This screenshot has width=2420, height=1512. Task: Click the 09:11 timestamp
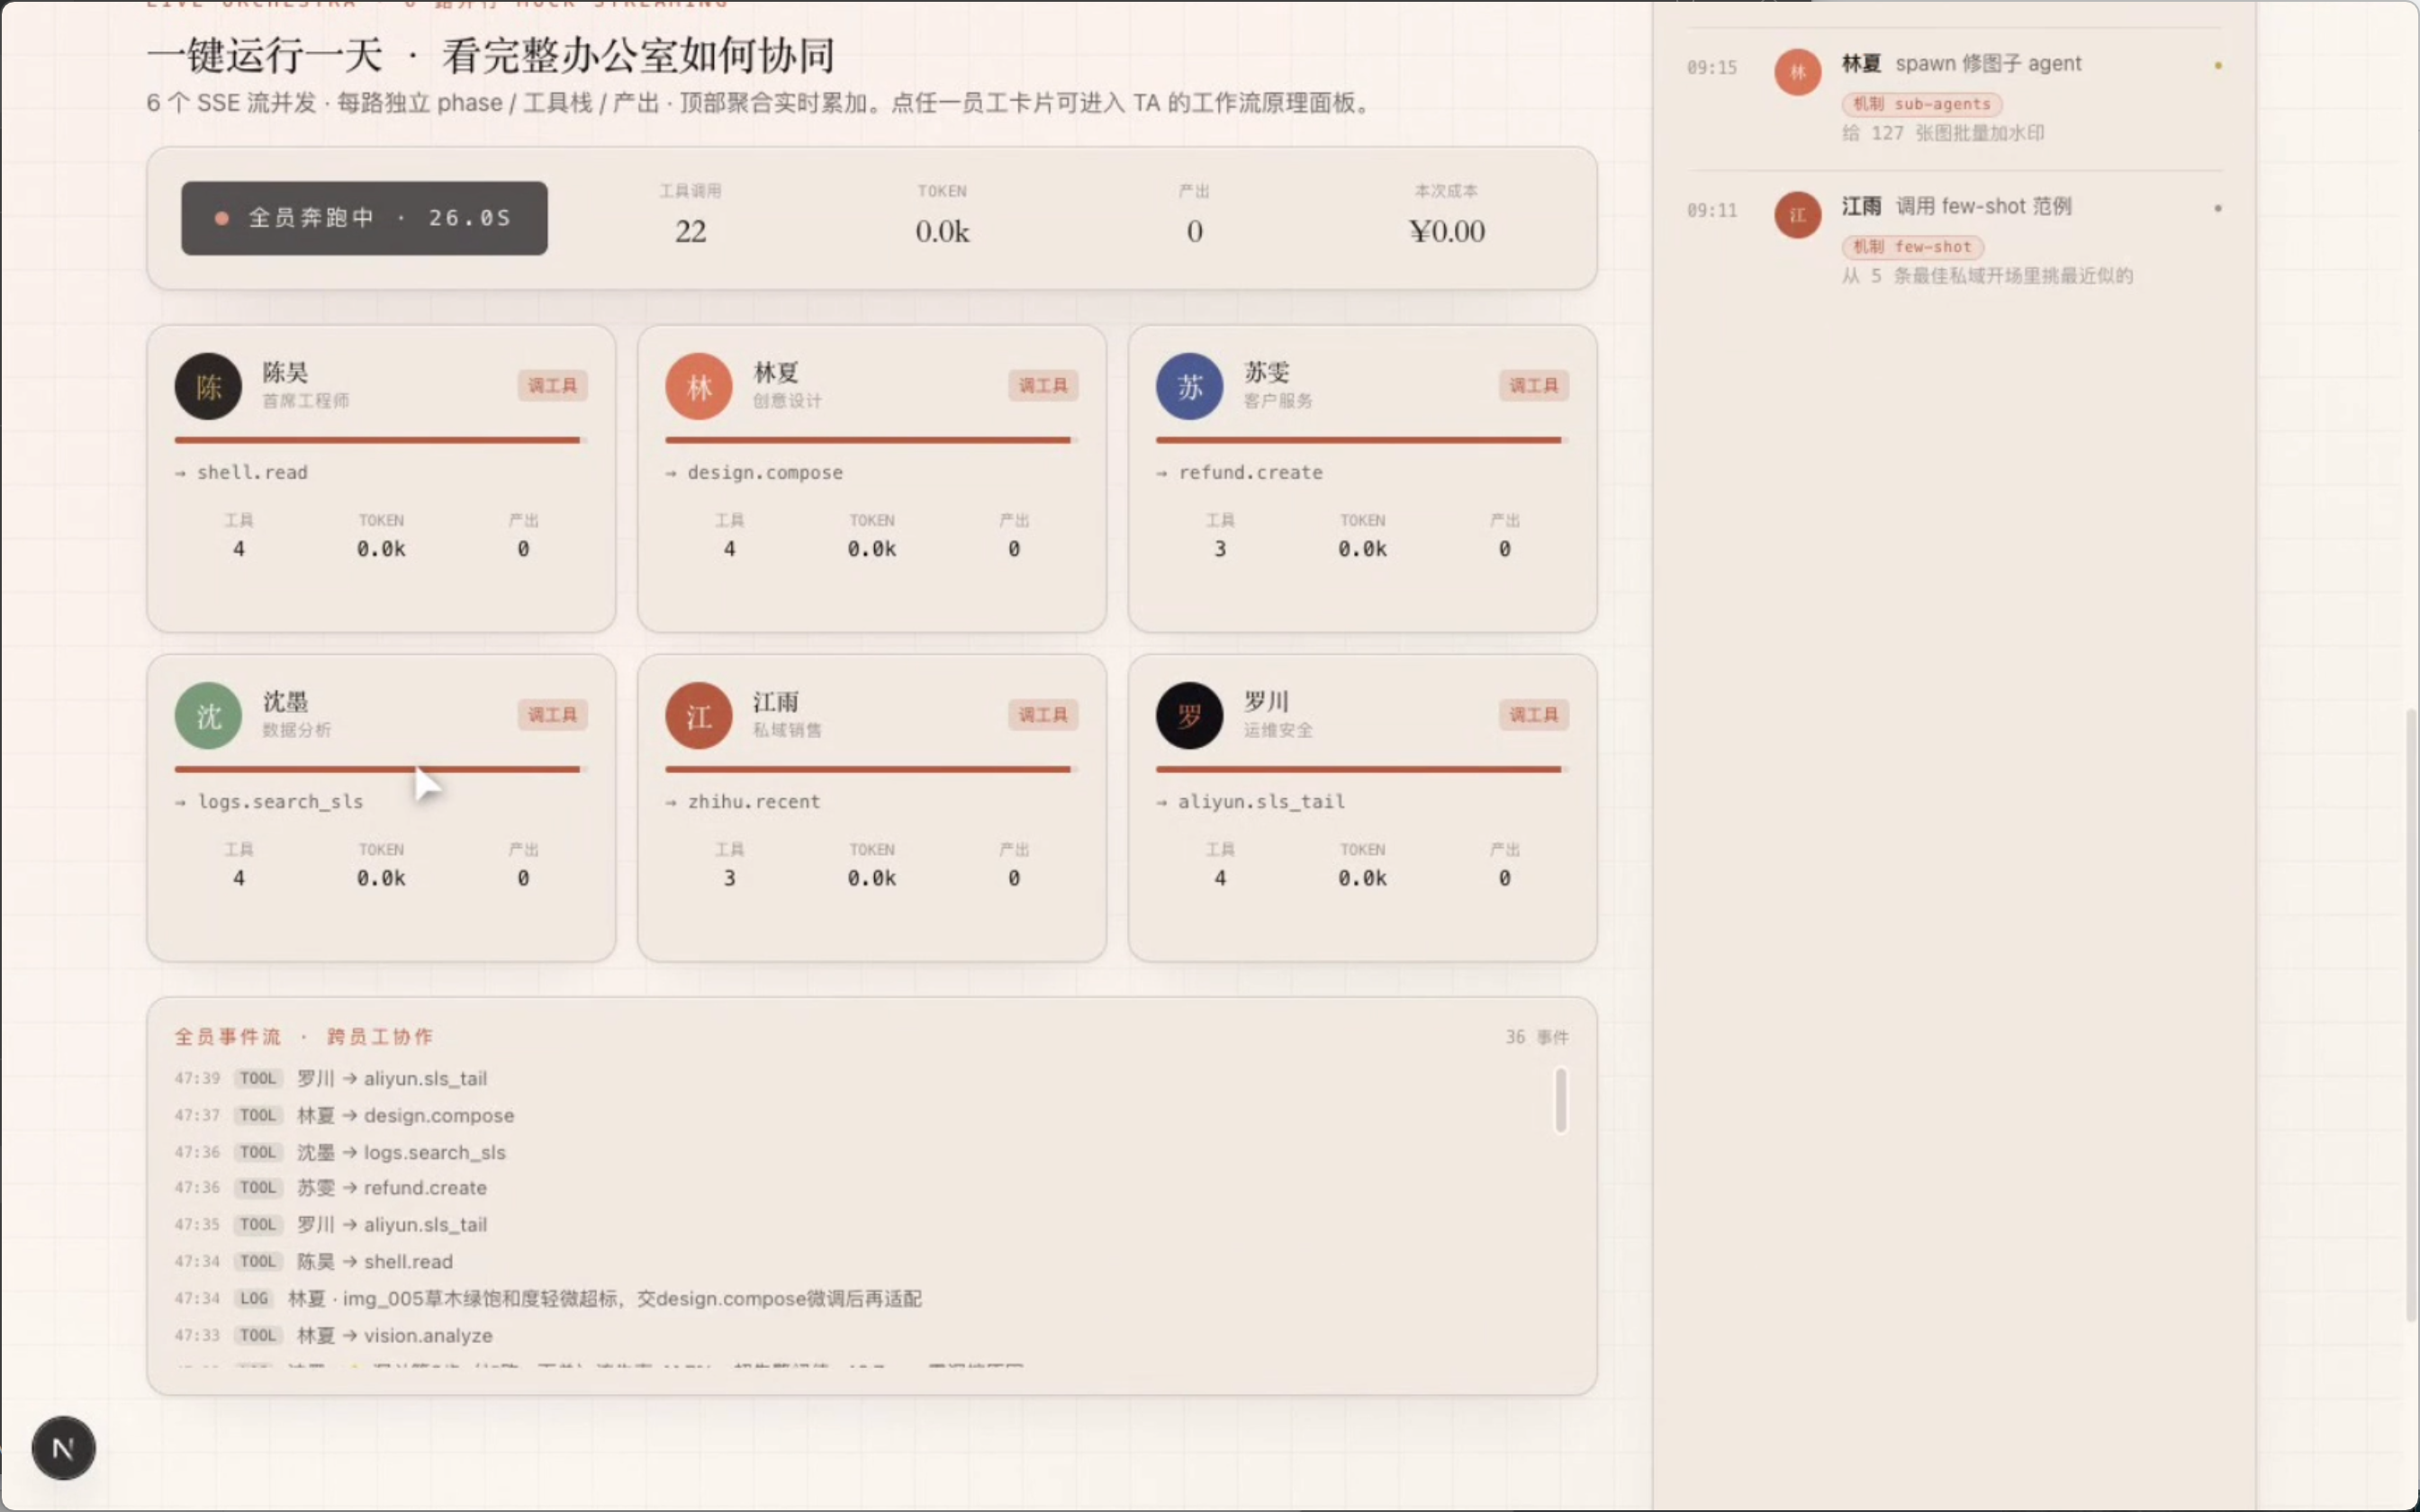pyautogui.click(x=1711, y=211)
